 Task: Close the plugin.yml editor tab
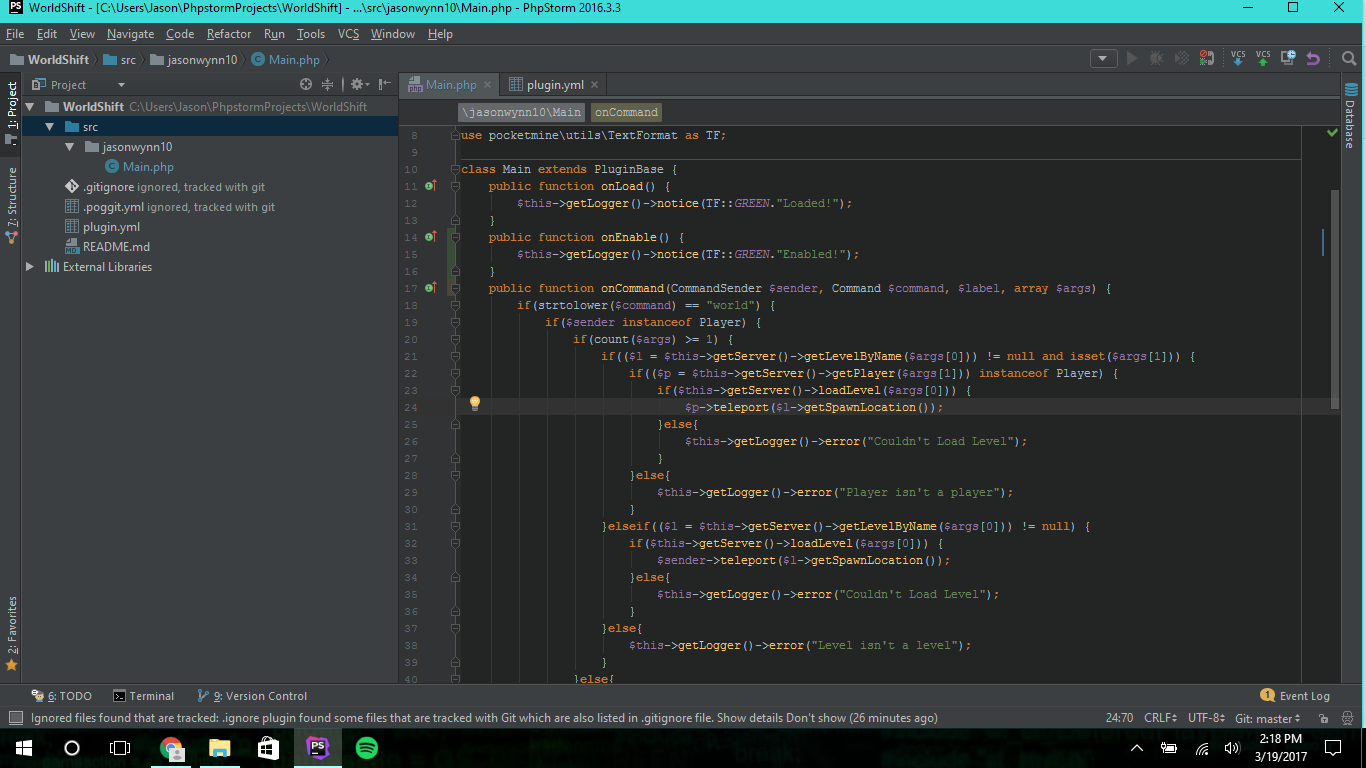pyautogui.click(x=594, y=85)
